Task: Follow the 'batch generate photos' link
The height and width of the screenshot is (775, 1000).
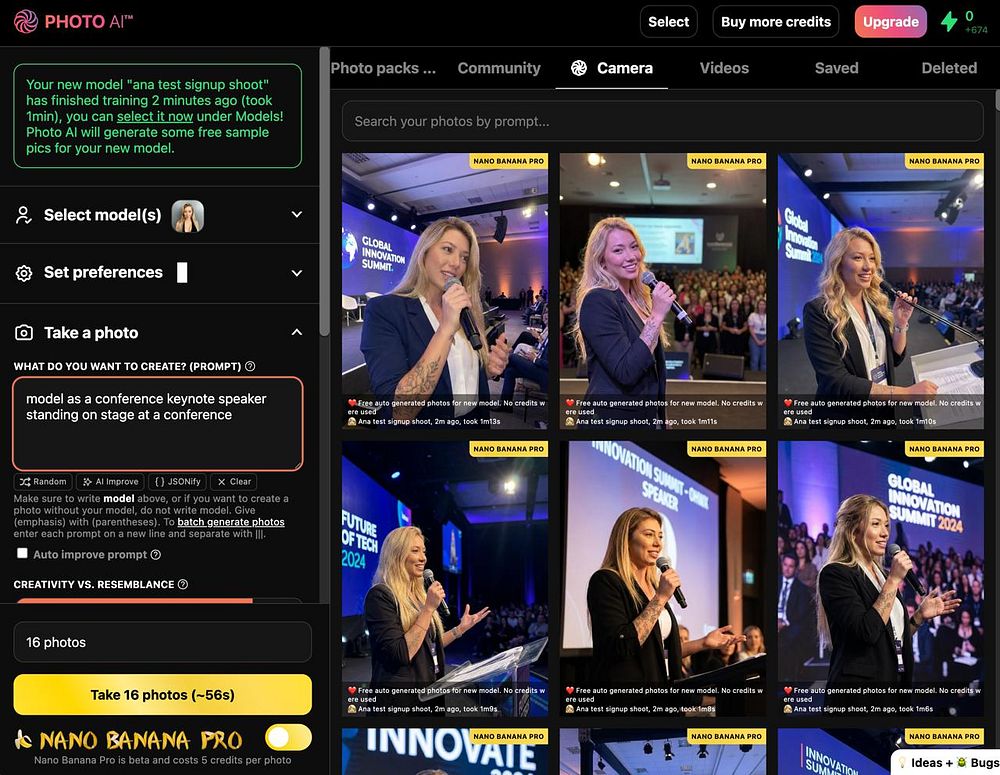Action: pos(231,522)
